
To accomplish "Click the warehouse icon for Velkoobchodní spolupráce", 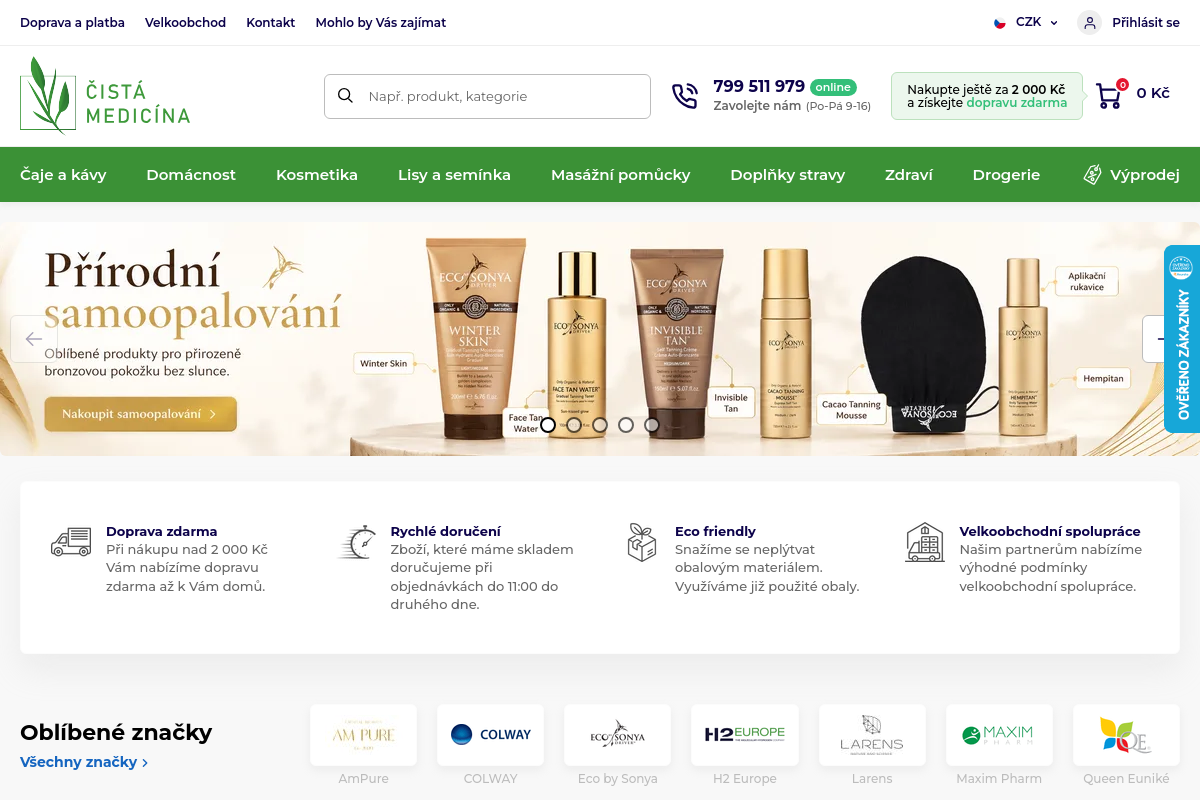I will pyautogui.click(x=925, y=541).
